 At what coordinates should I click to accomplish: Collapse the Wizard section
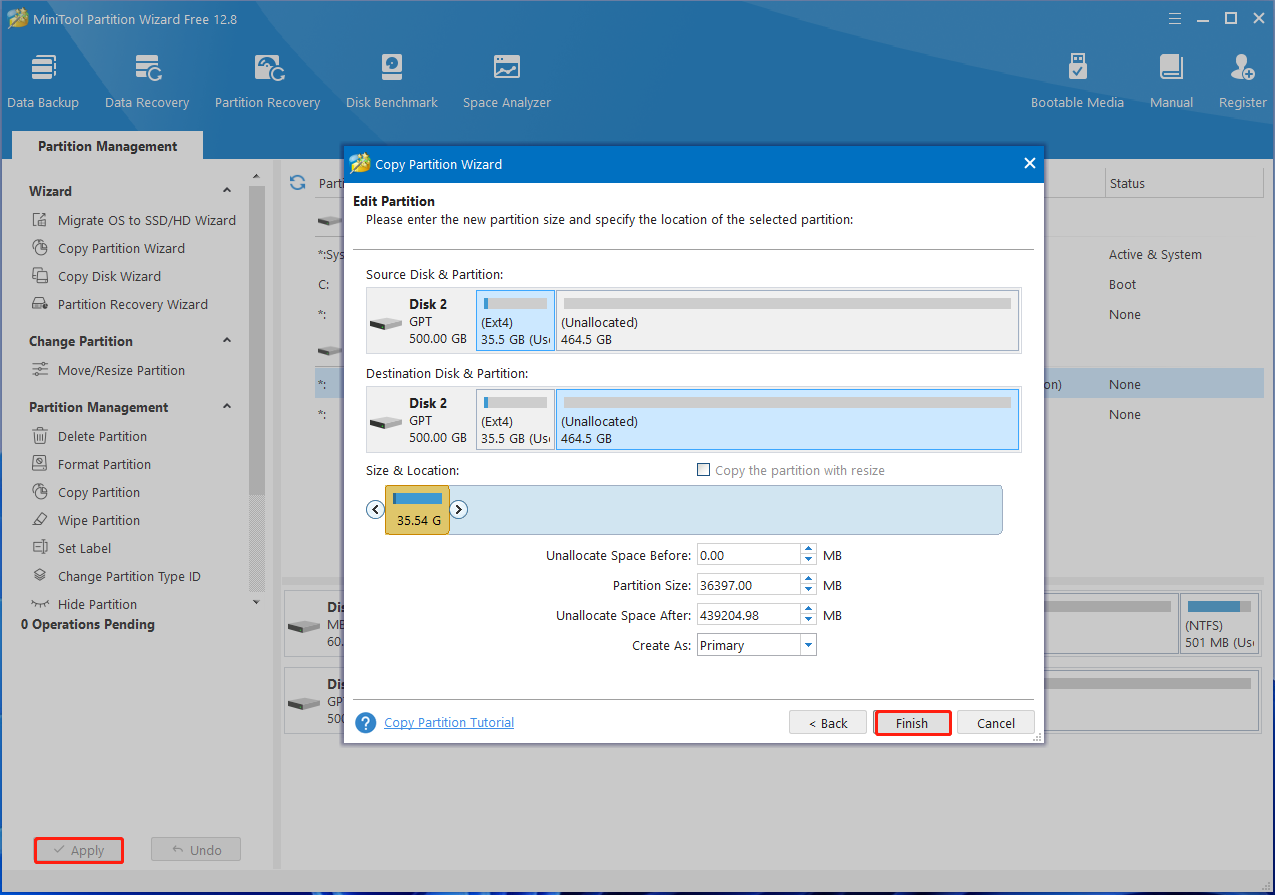click(227, 191)
